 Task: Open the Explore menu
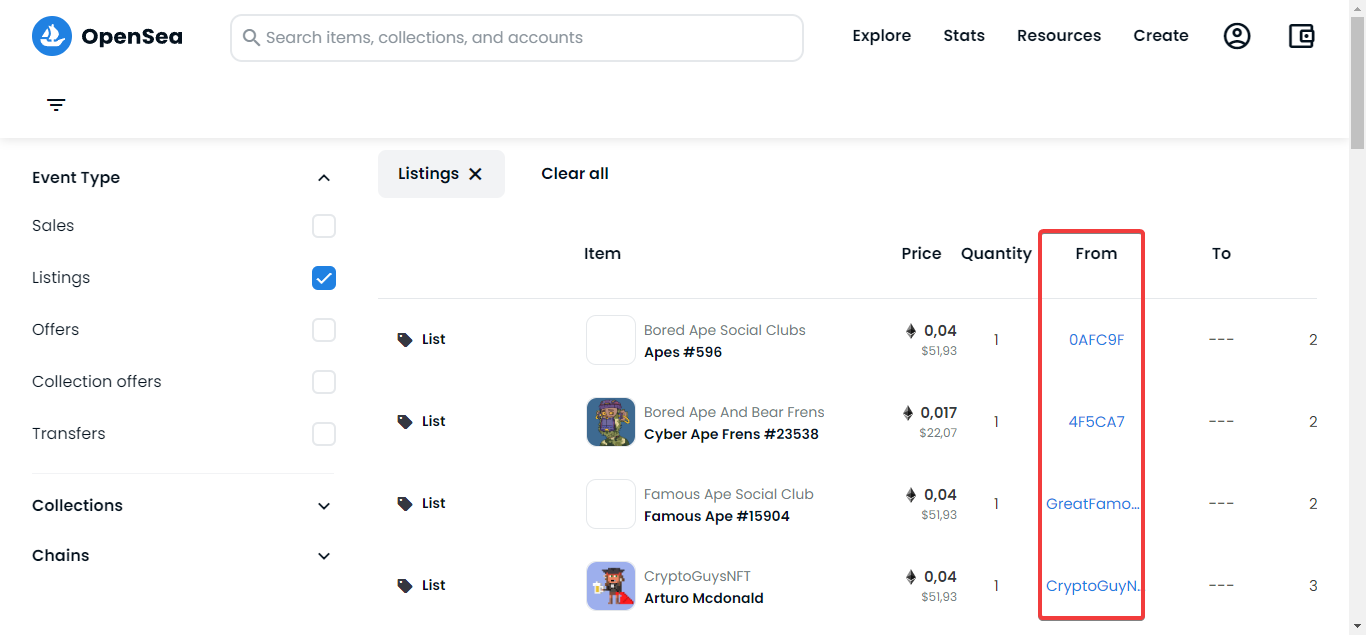click(881, 36)
